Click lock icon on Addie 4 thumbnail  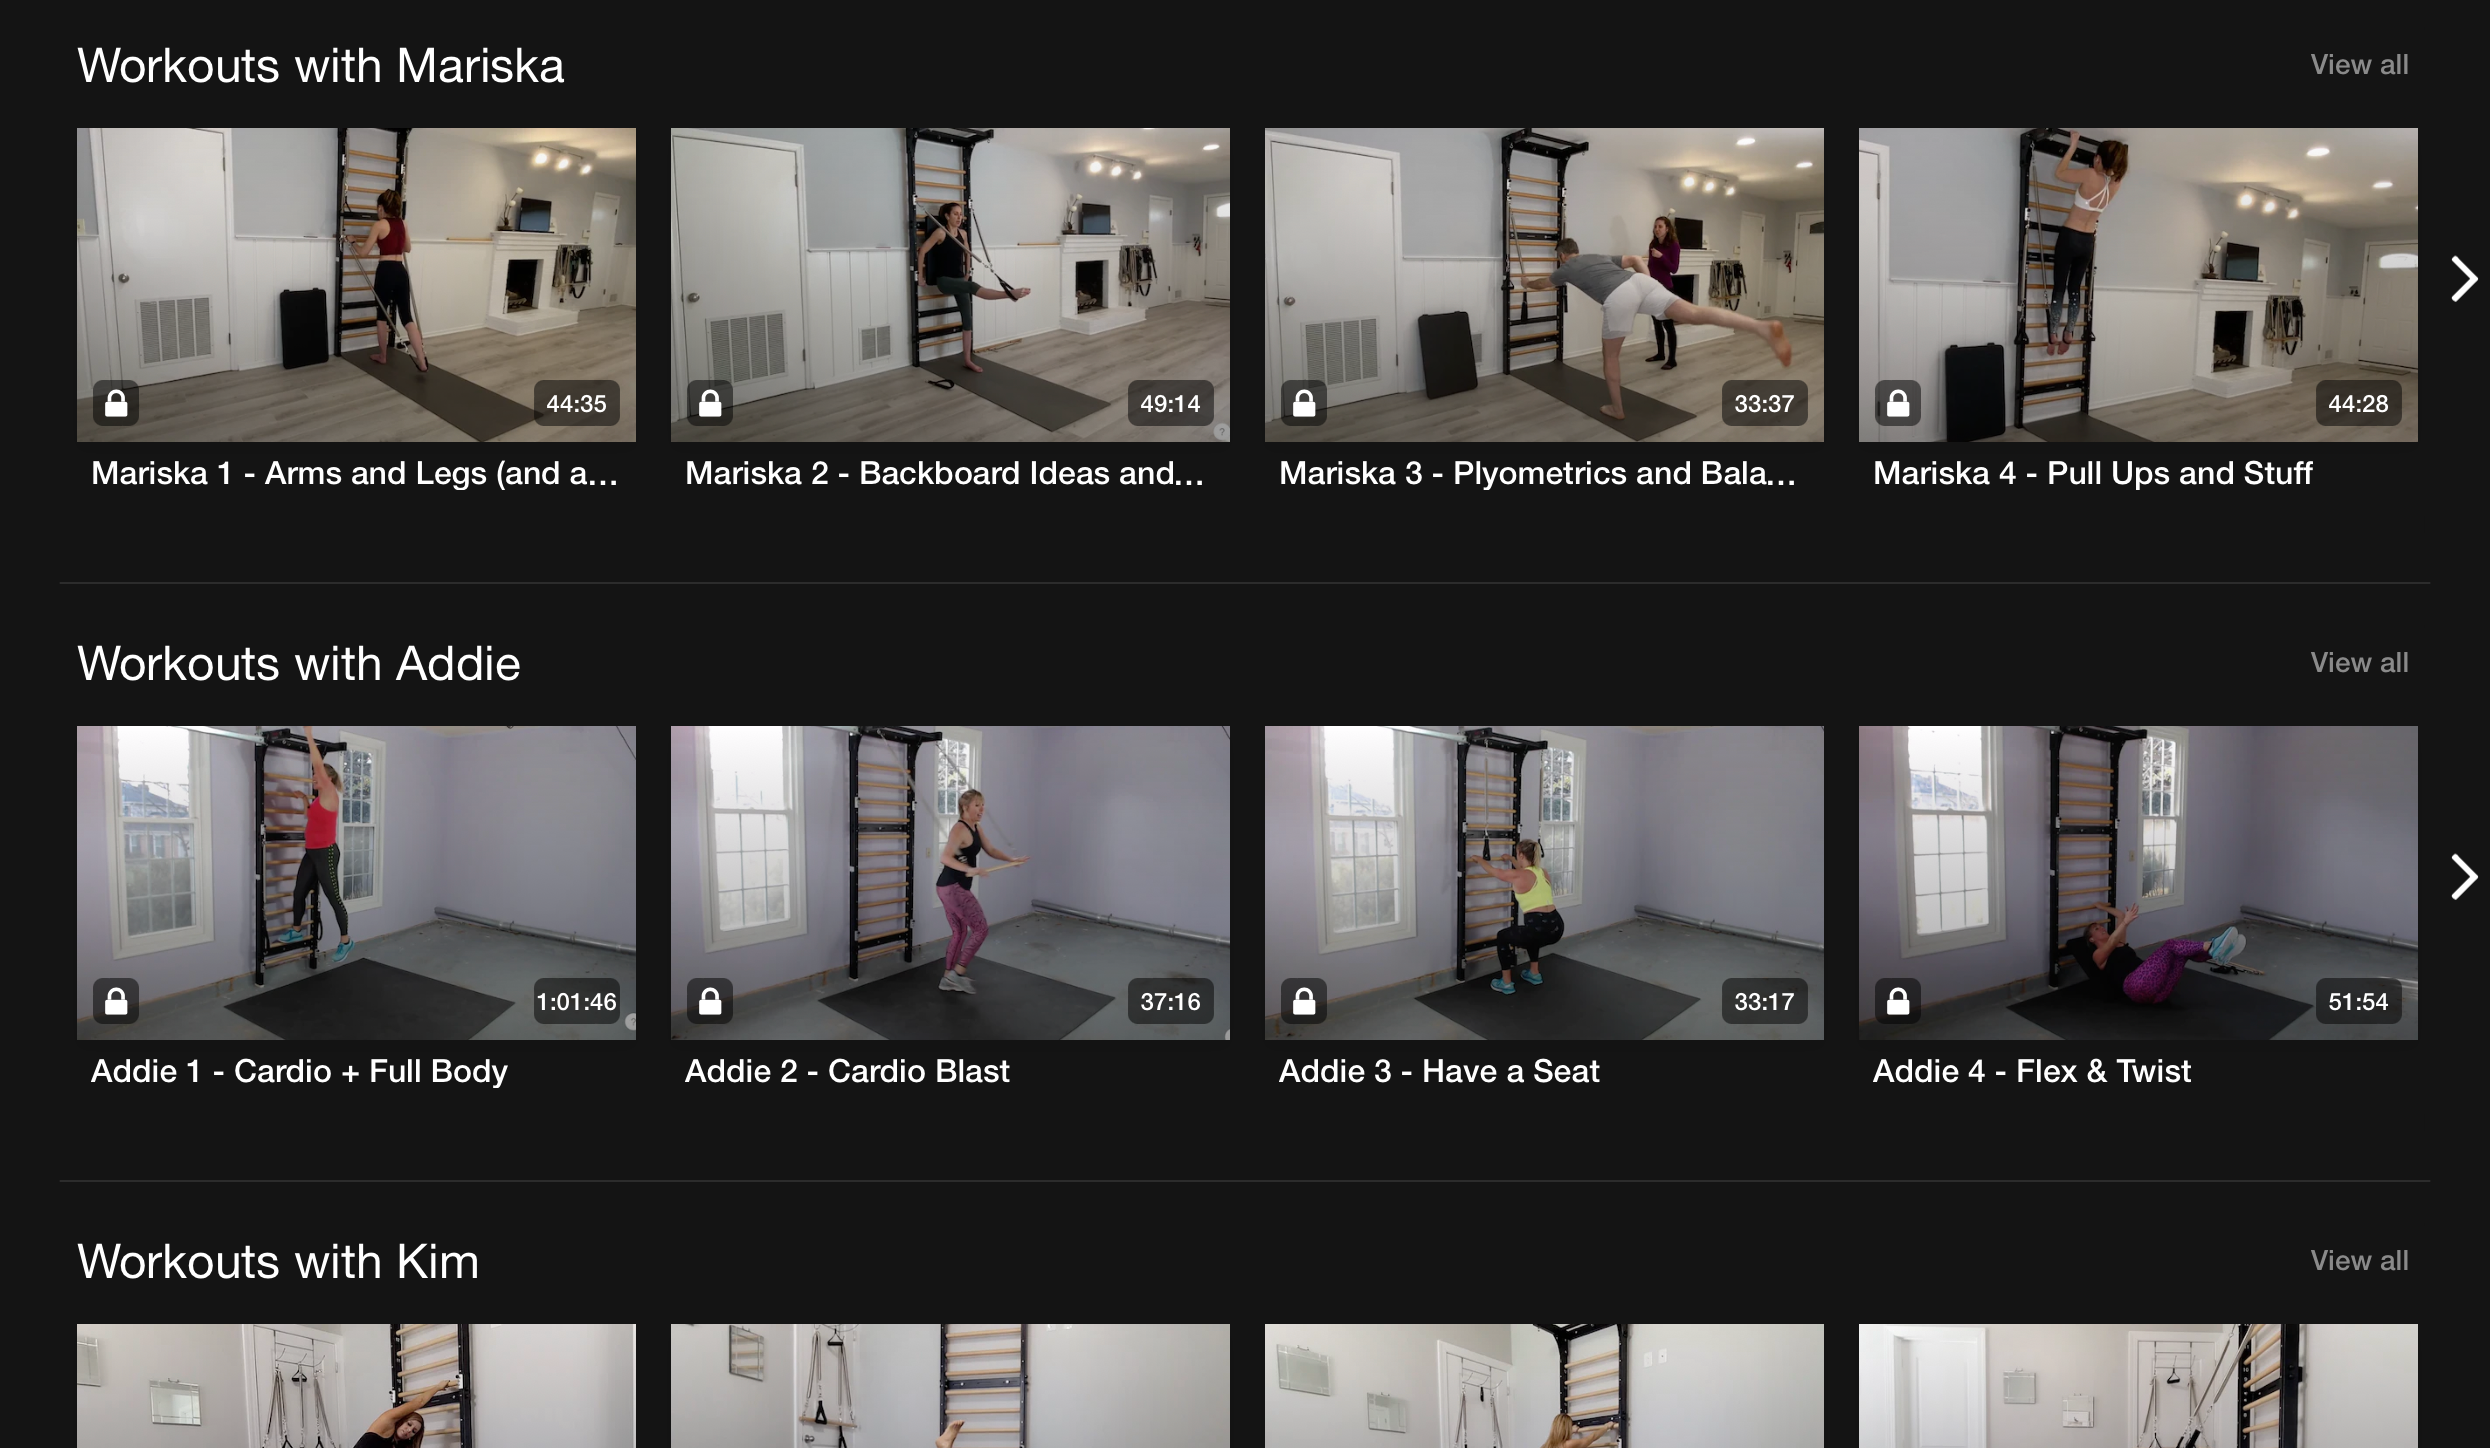[1898, 1001]
